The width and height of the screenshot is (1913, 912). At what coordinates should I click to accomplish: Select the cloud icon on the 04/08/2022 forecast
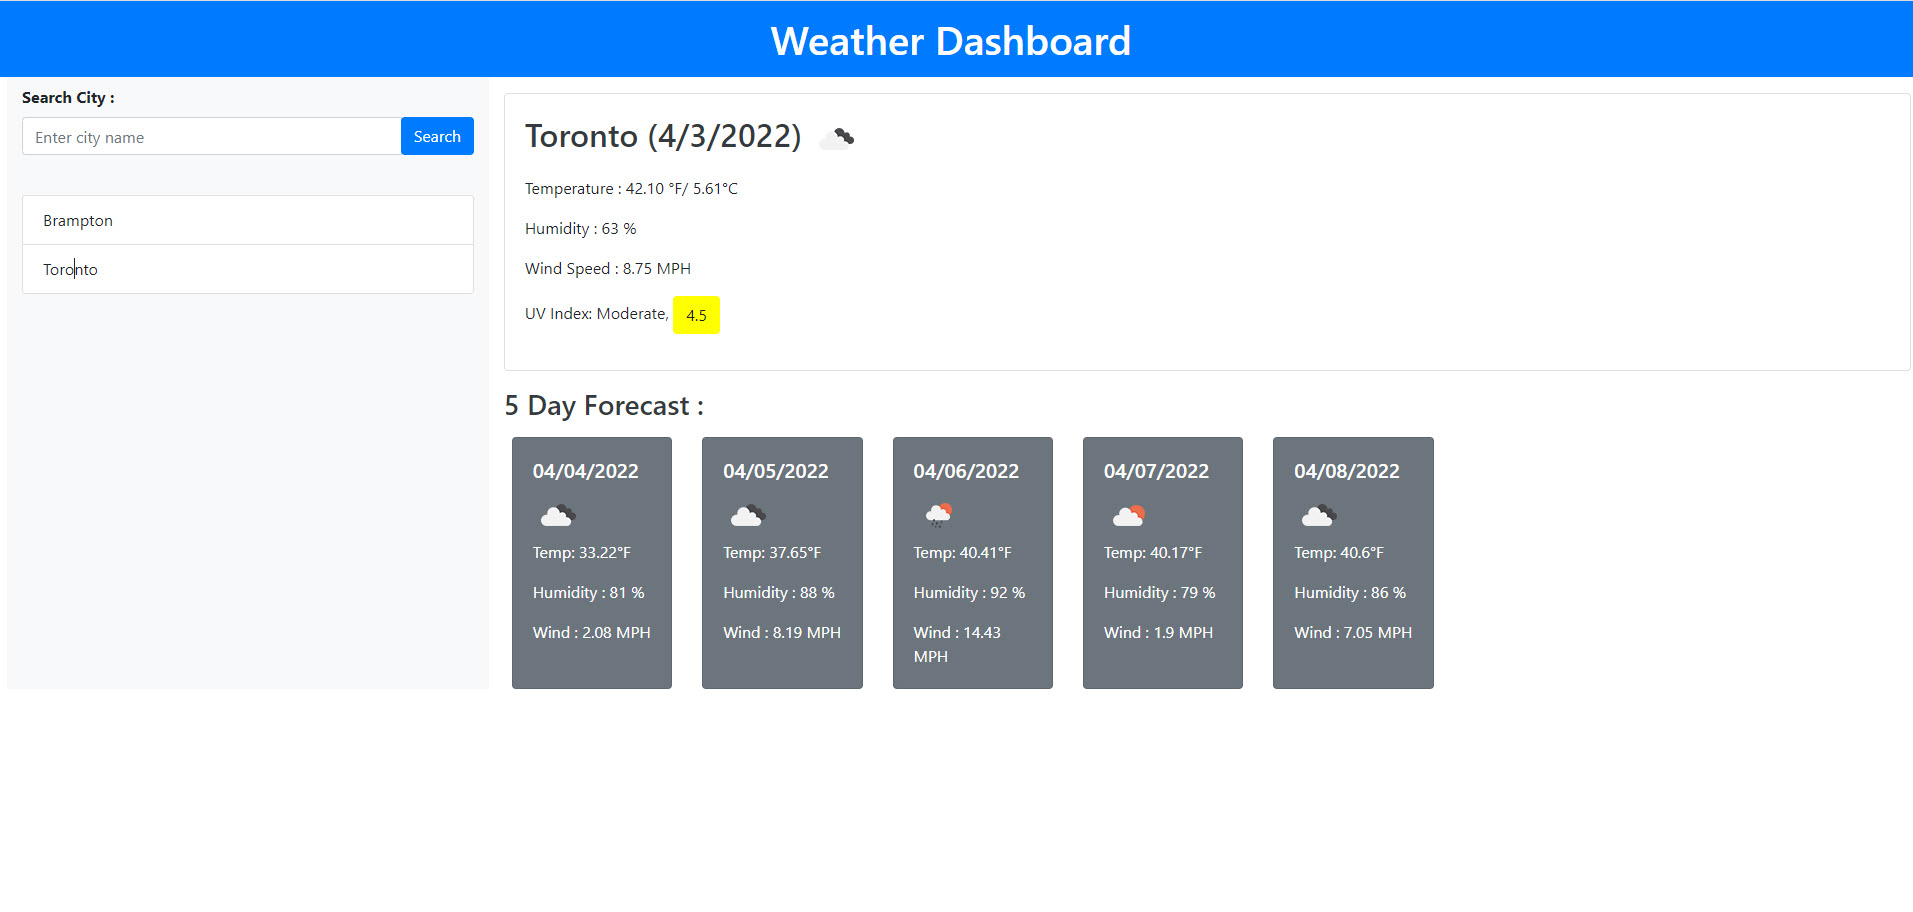[1318, 515]
